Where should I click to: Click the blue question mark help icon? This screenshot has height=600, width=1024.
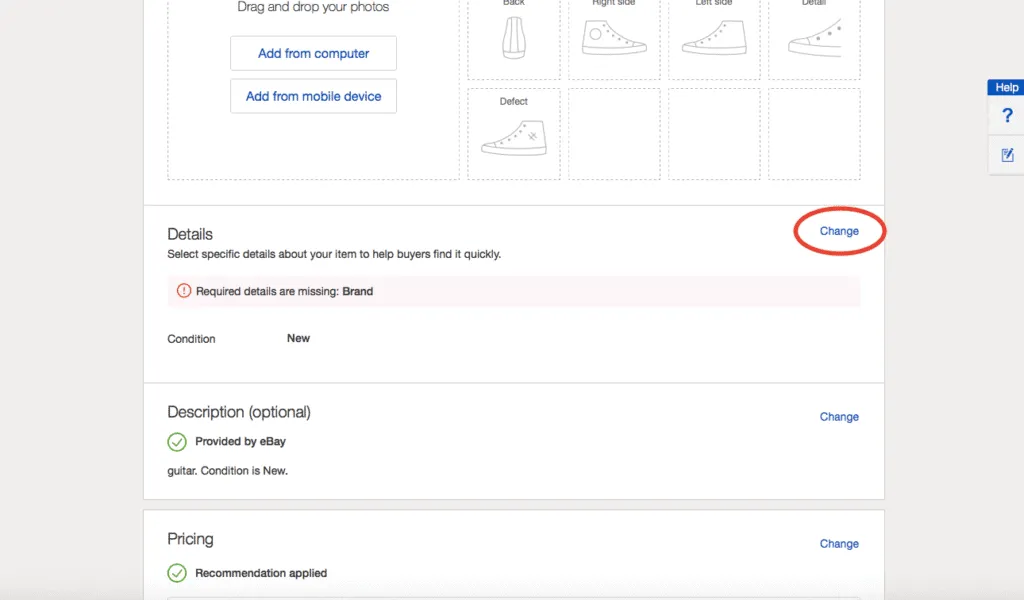click(x=1006, y=115)
